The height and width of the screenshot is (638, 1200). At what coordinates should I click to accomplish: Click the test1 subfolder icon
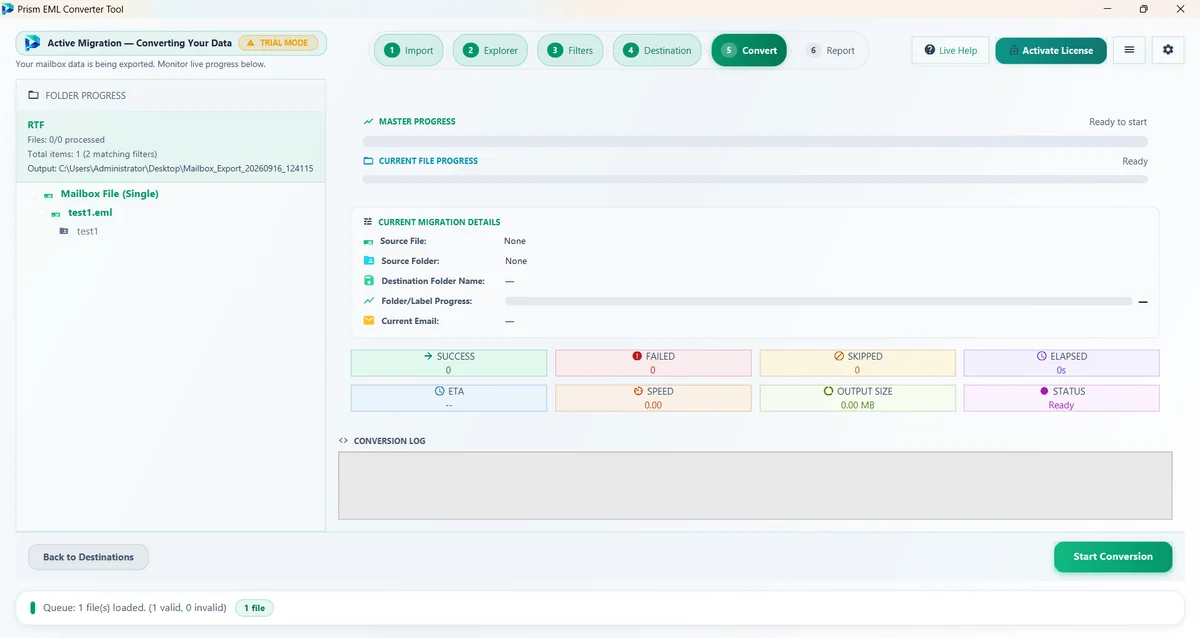pos(64,231)
